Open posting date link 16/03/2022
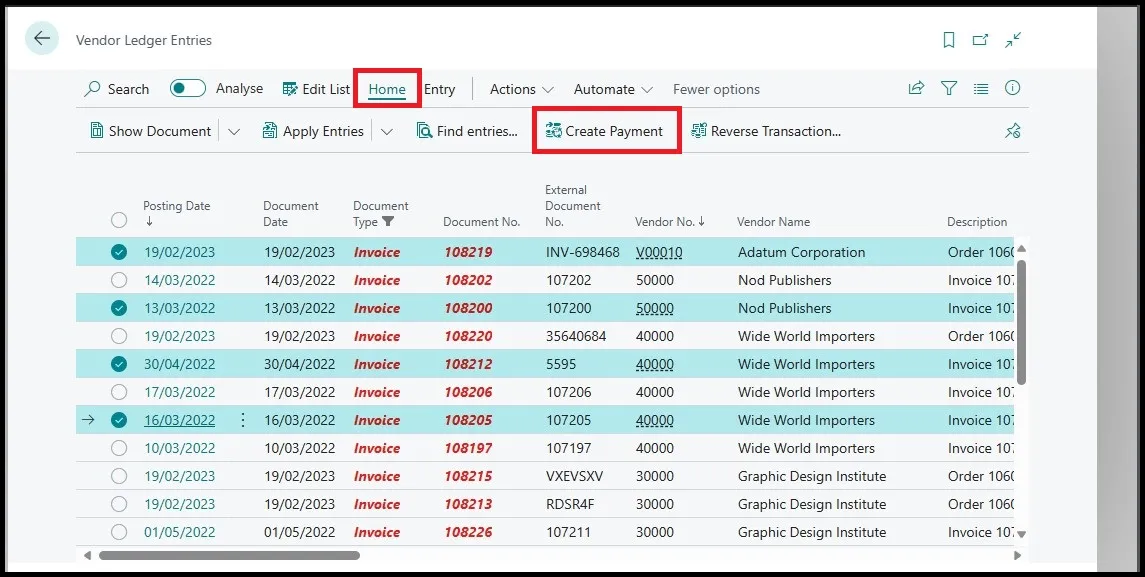Screen dimensions: 1145x577 point(180,420)
